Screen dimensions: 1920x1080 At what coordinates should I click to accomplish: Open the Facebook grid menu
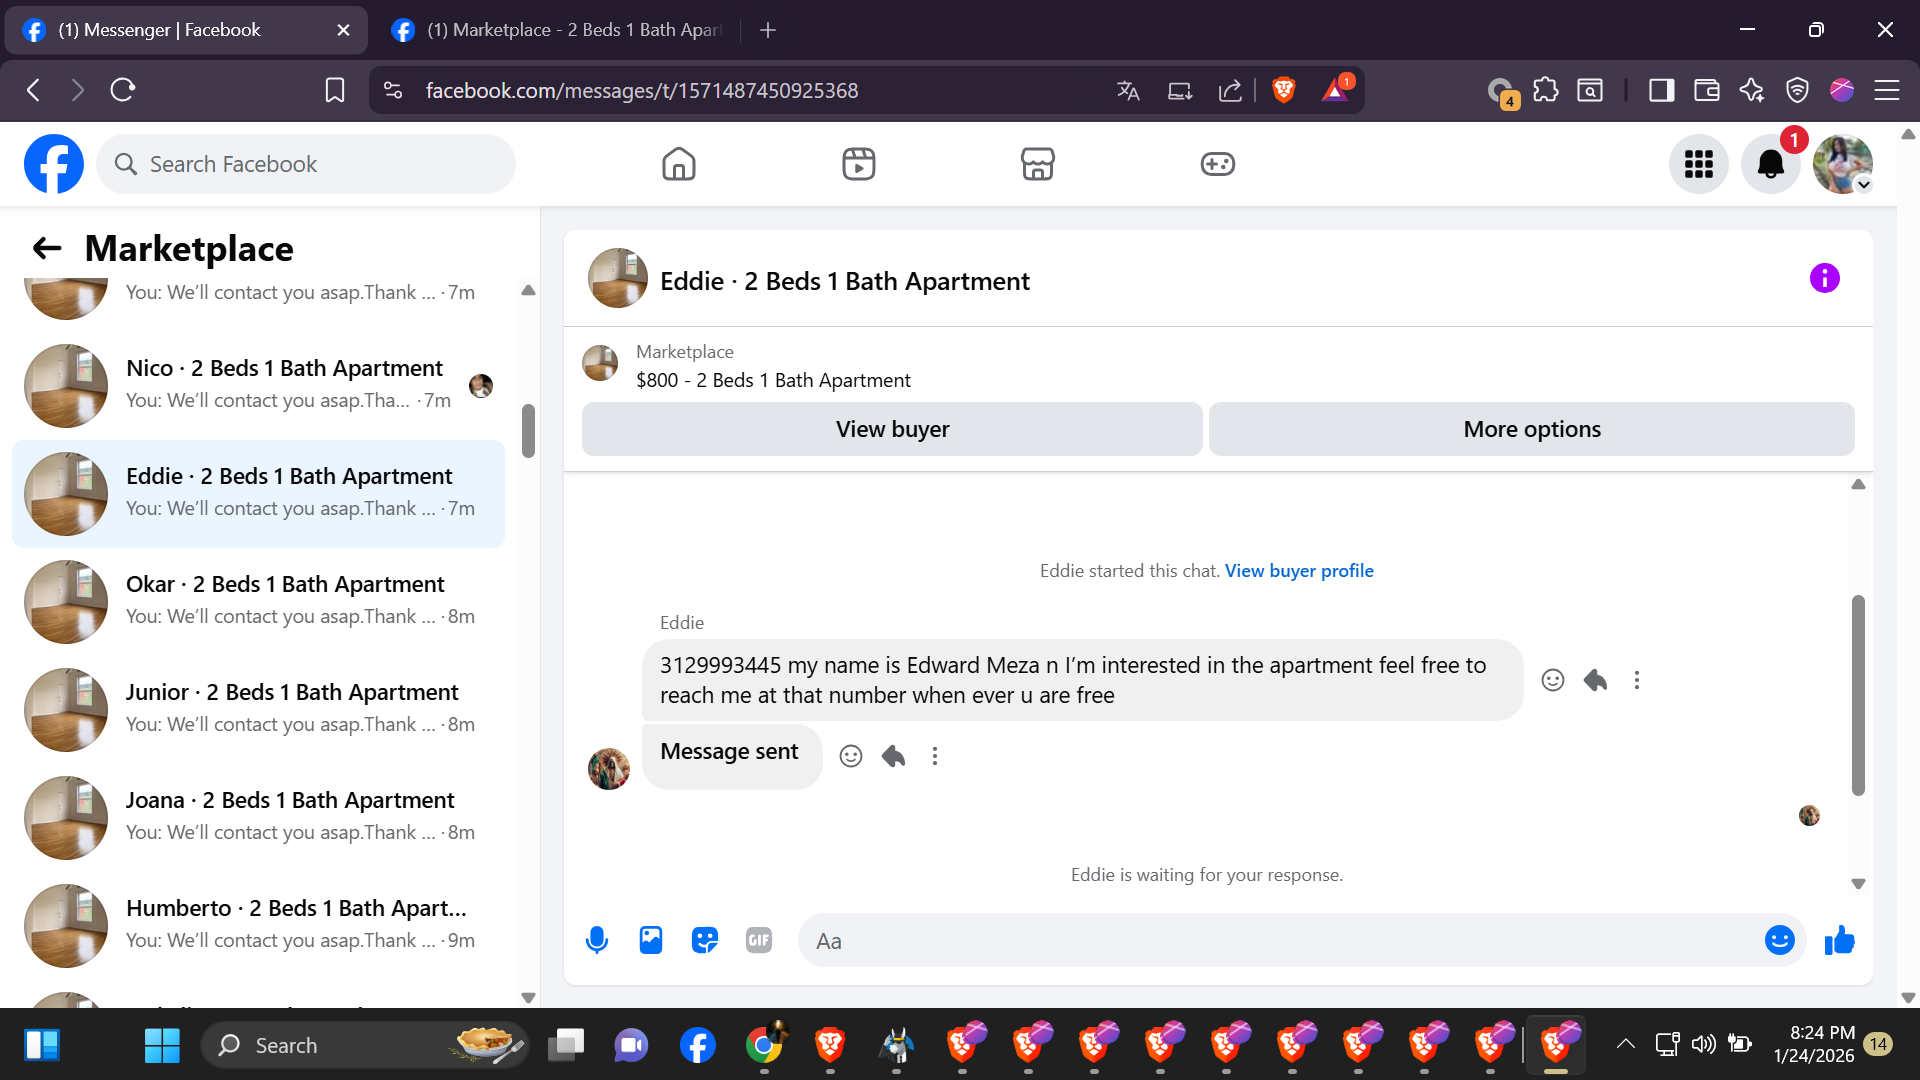1698,164
